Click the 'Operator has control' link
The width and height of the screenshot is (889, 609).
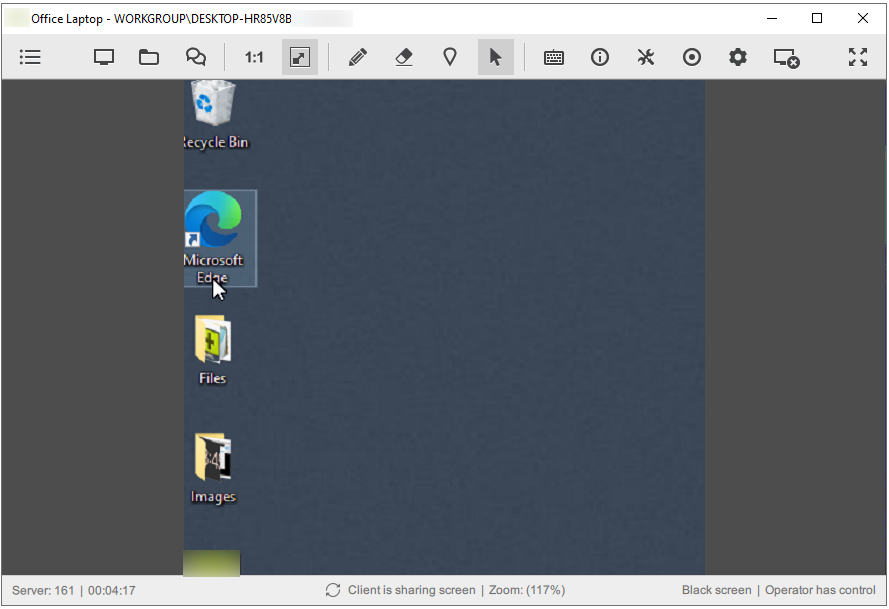click(820, 590)
